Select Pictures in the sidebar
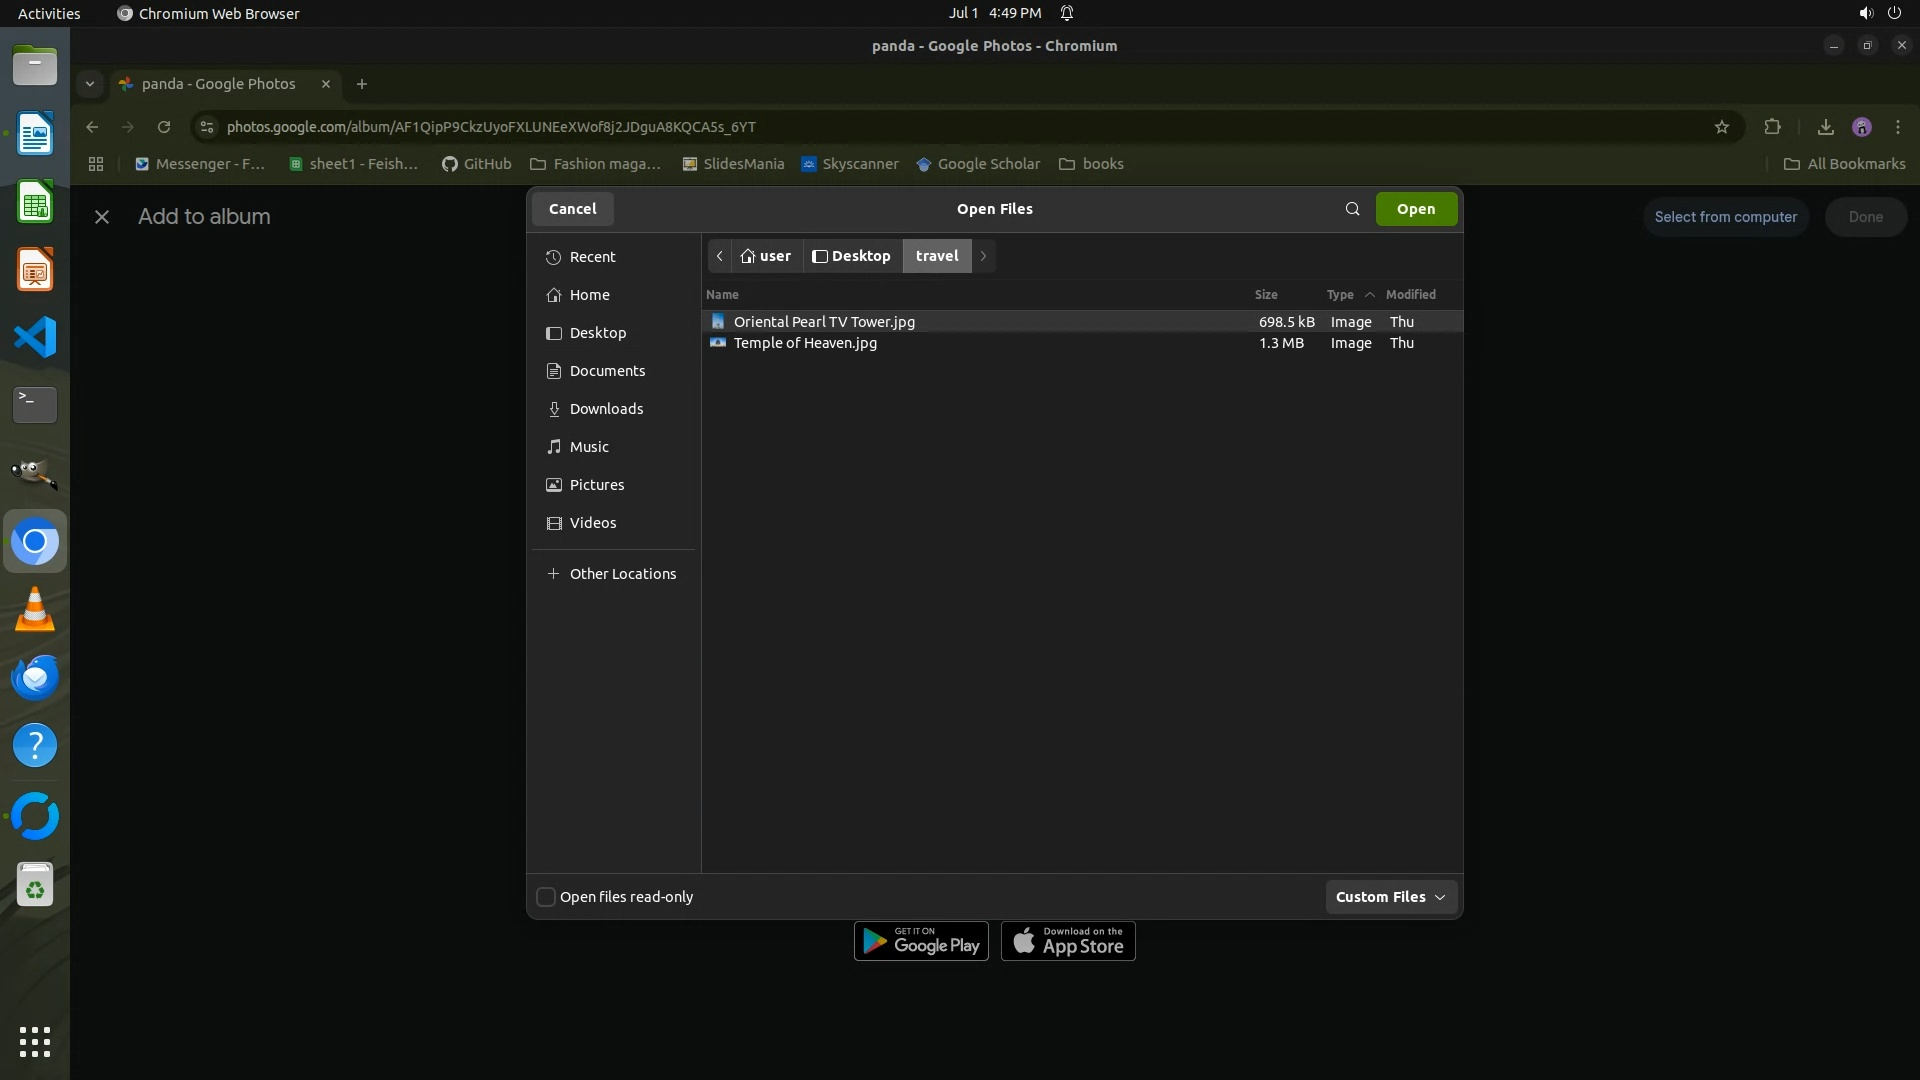 (596, 485)
